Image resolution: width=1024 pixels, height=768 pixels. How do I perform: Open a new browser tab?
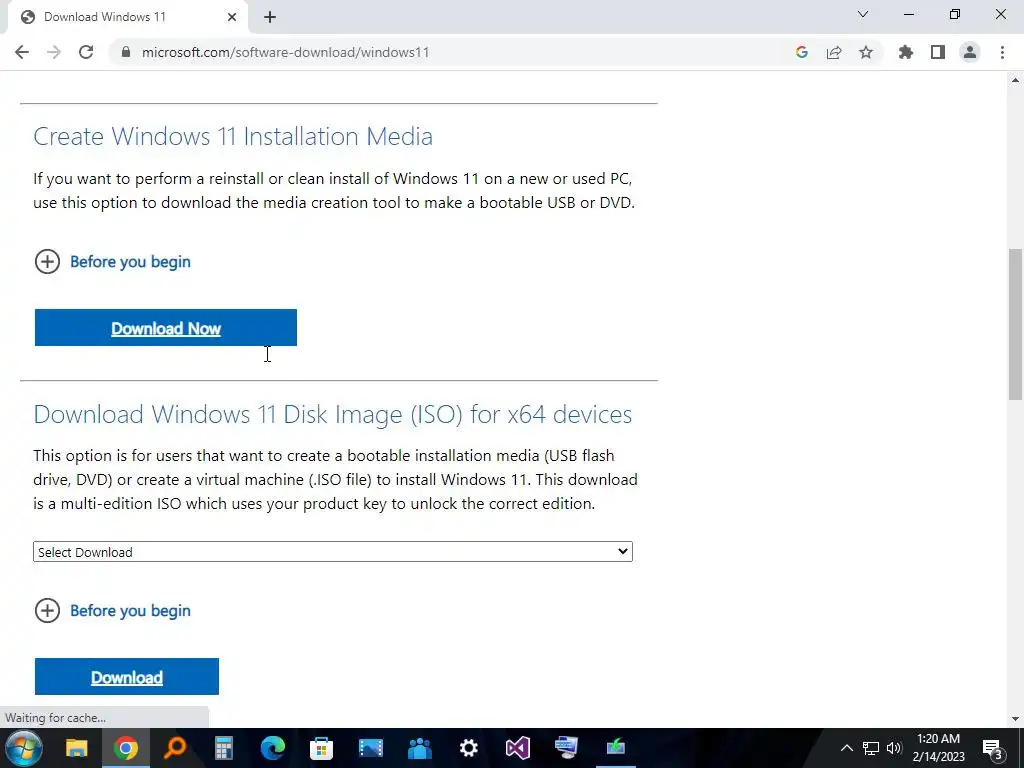[270, 17]
